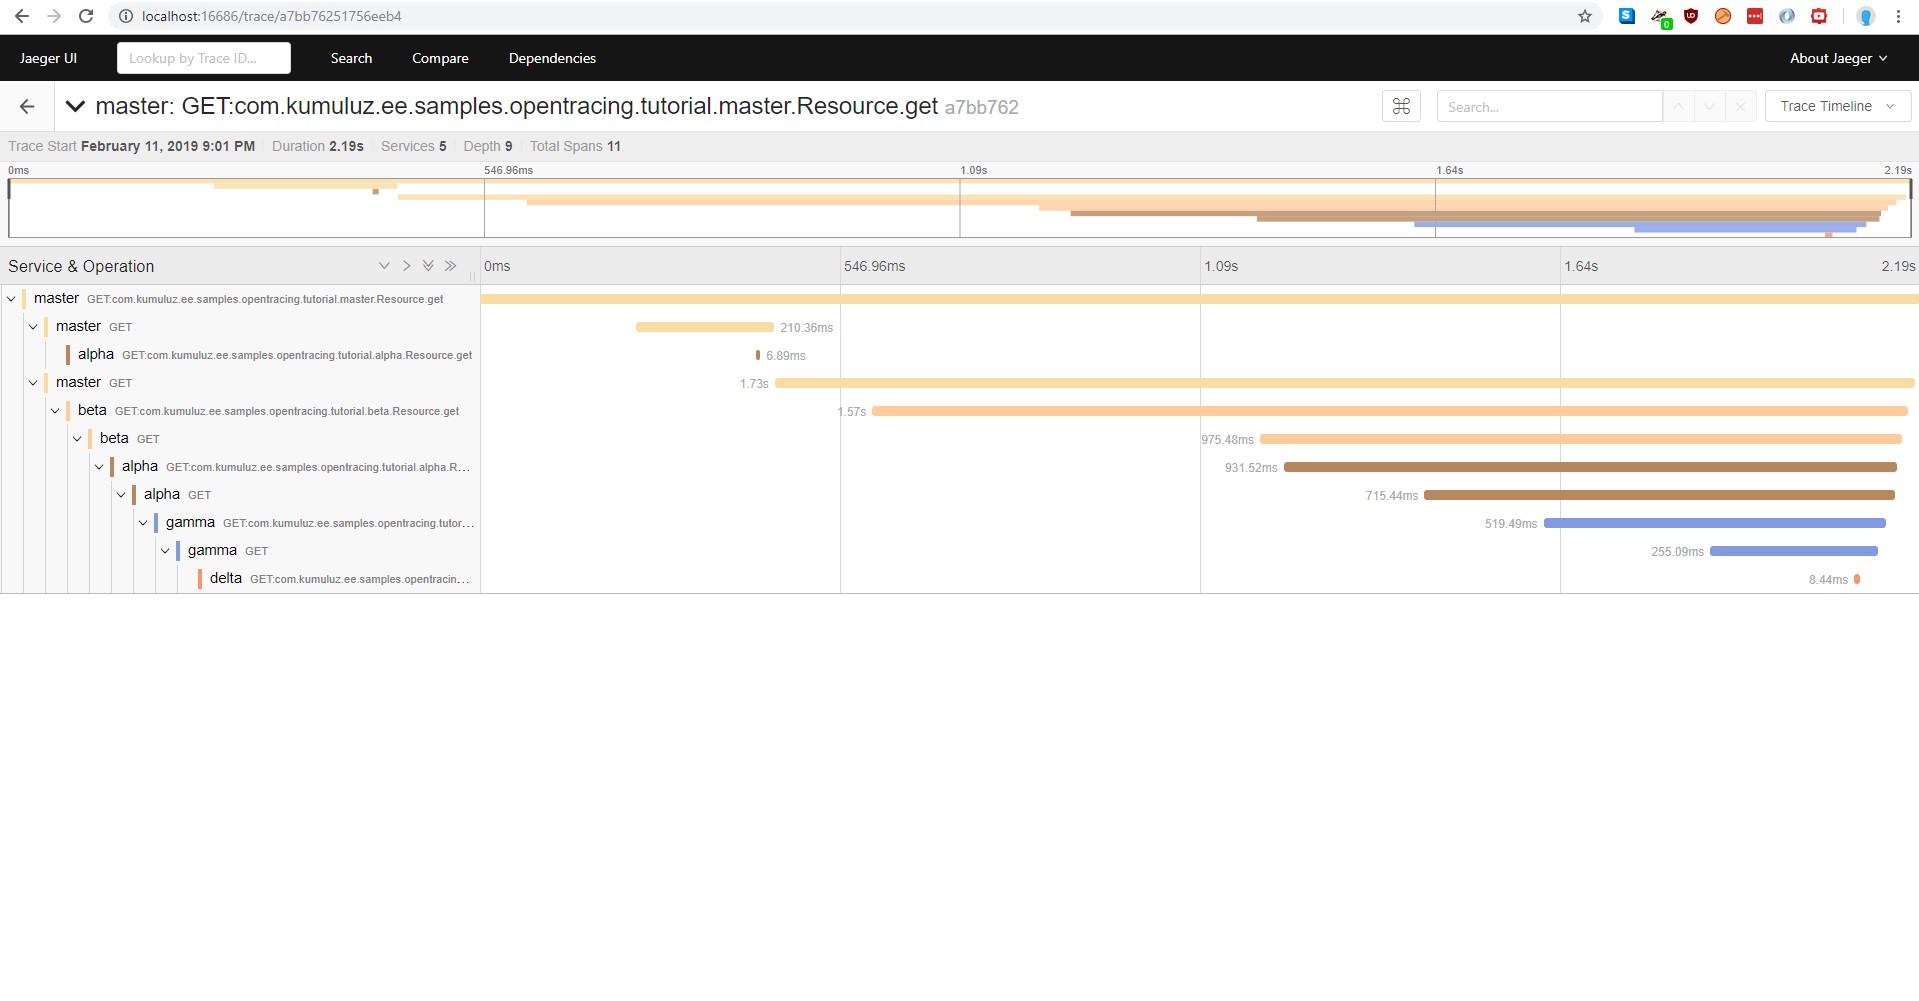Click the Lookup by Trace ID field
Image resolution: width=1919 pixels, height=1001 pixels.
(x=204, y=58)
